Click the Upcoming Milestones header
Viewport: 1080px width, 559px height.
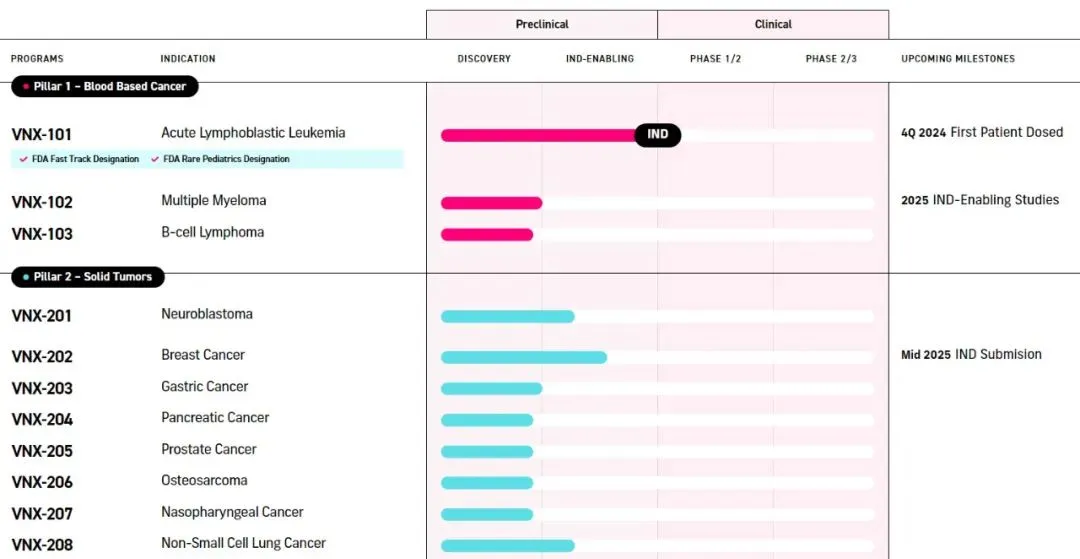tap(957, 59)
